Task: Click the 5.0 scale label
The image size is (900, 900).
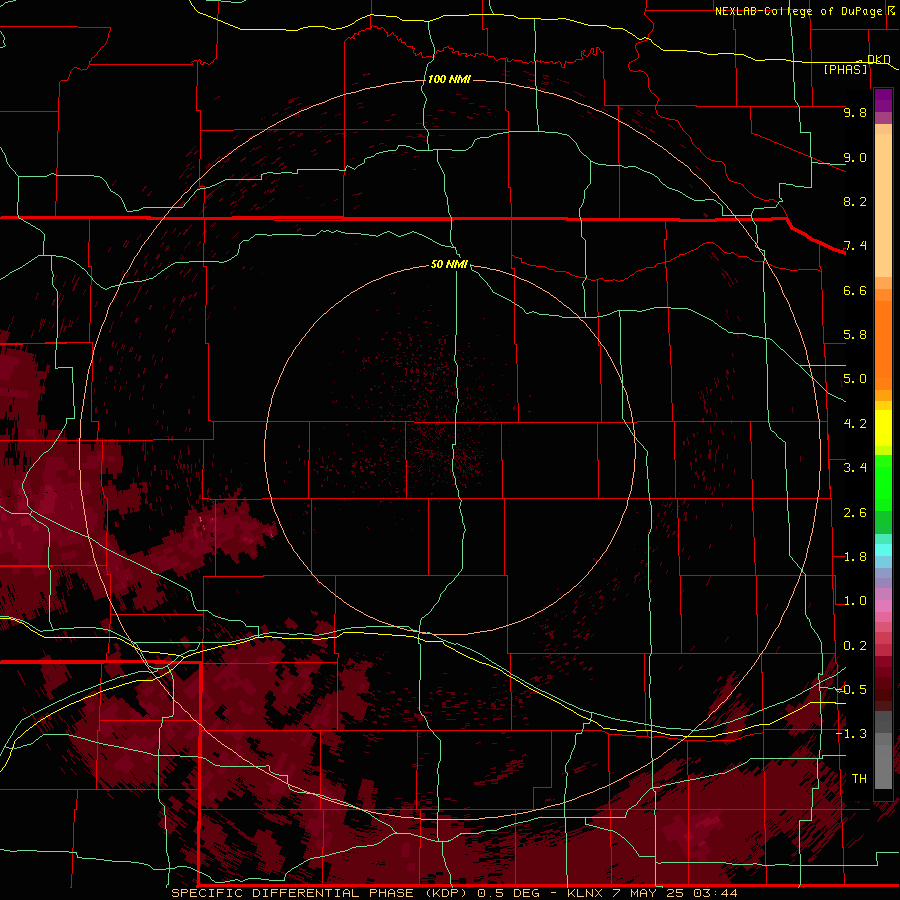Action: (855, 379)
